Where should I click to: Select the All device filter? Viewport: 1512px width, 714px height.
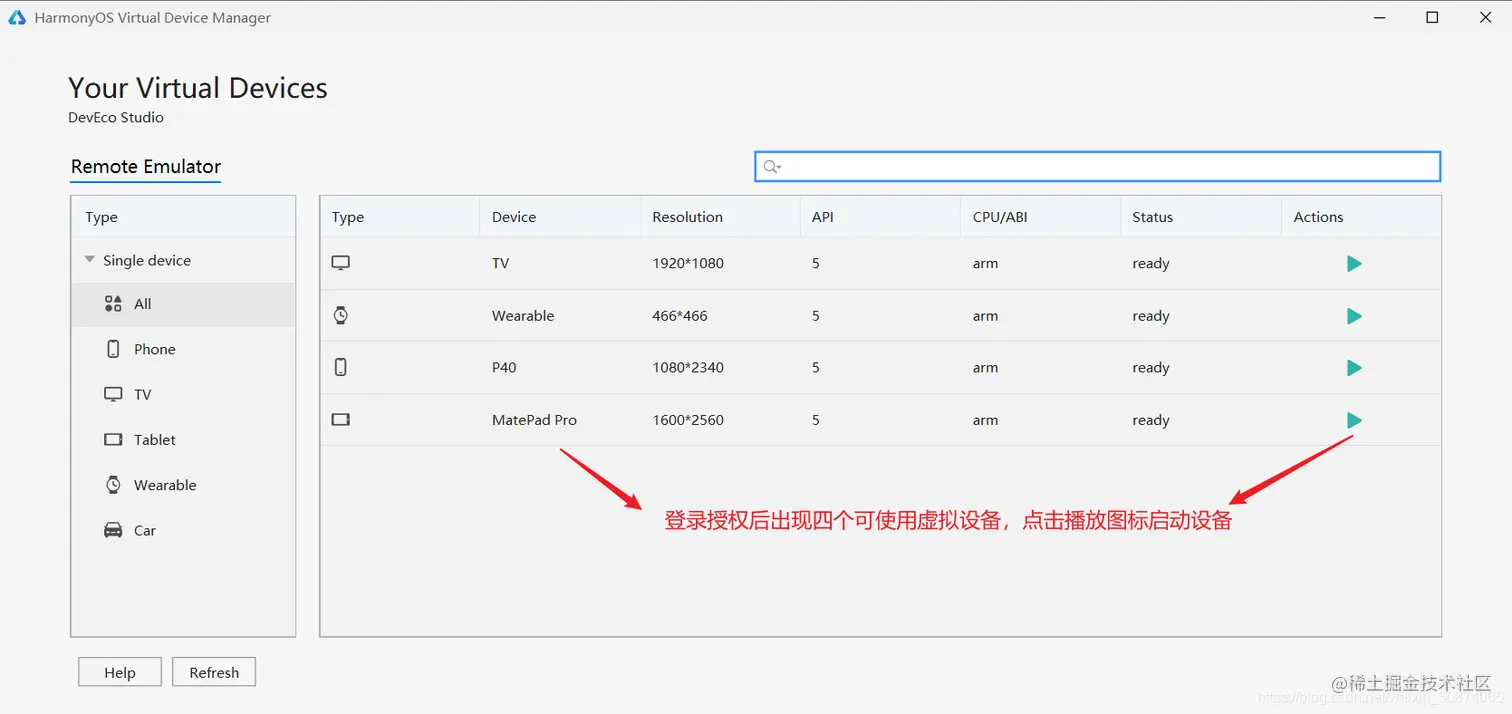point(183,304)
